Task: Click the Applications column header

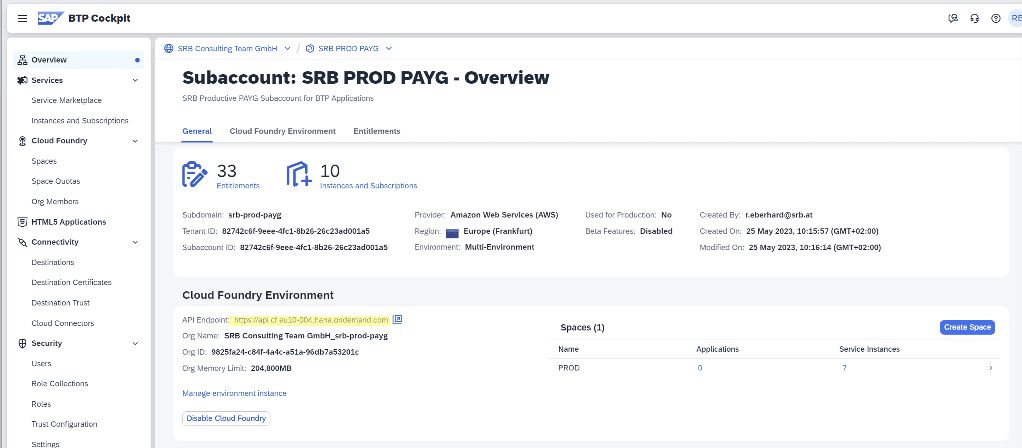Action: (x=718, y=350)
